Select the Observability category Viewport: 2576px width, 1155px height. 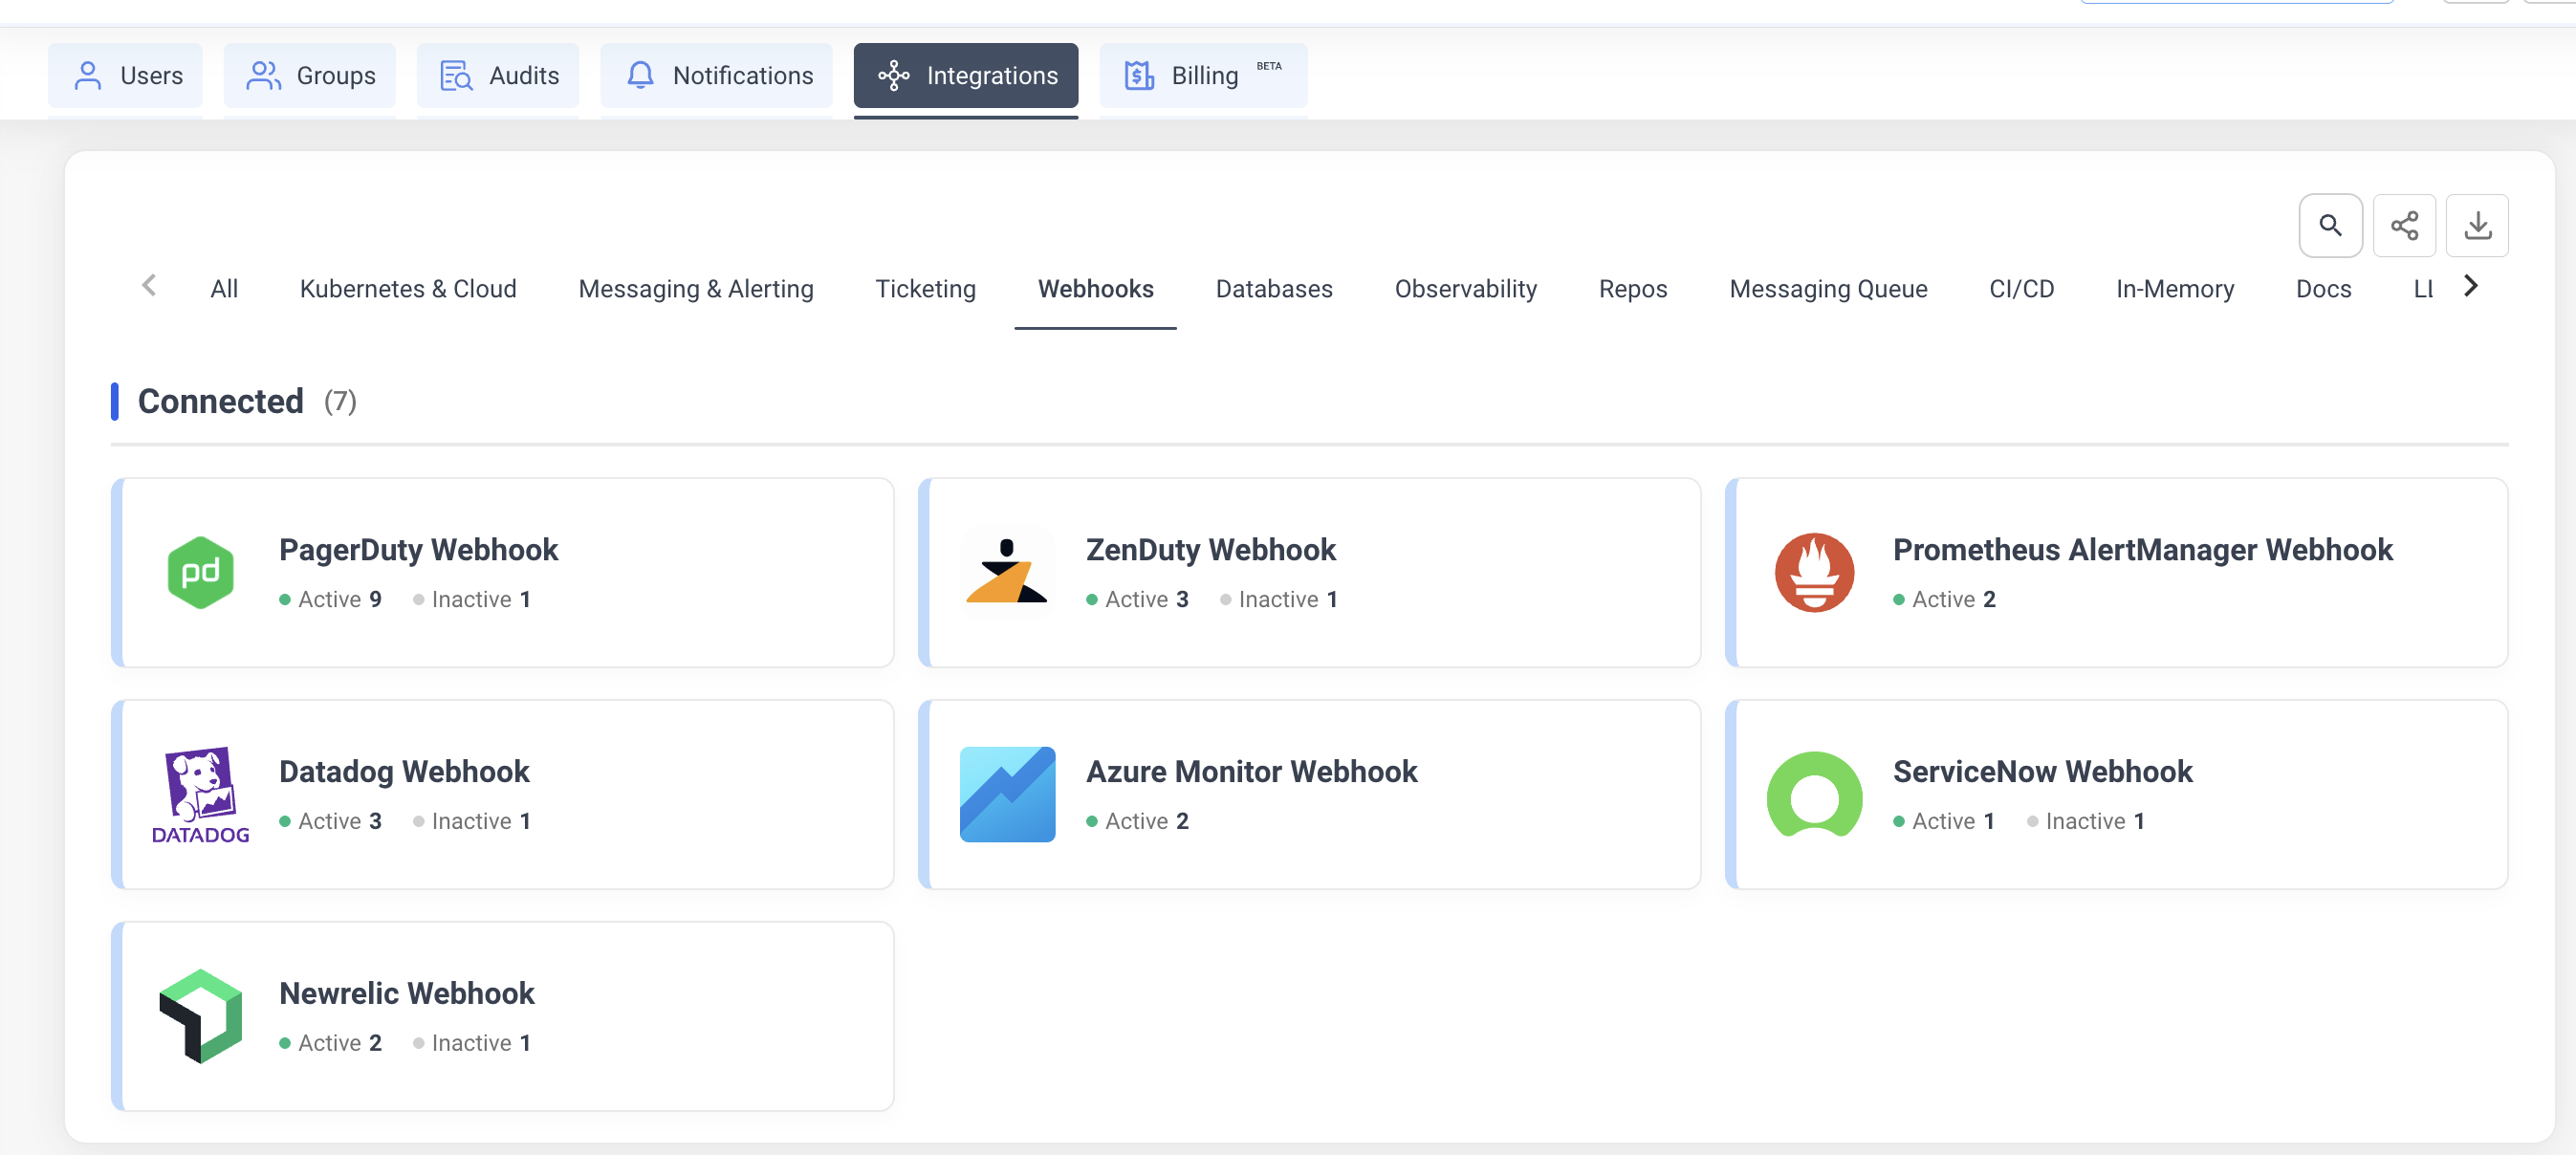[x=1466, y=289]
